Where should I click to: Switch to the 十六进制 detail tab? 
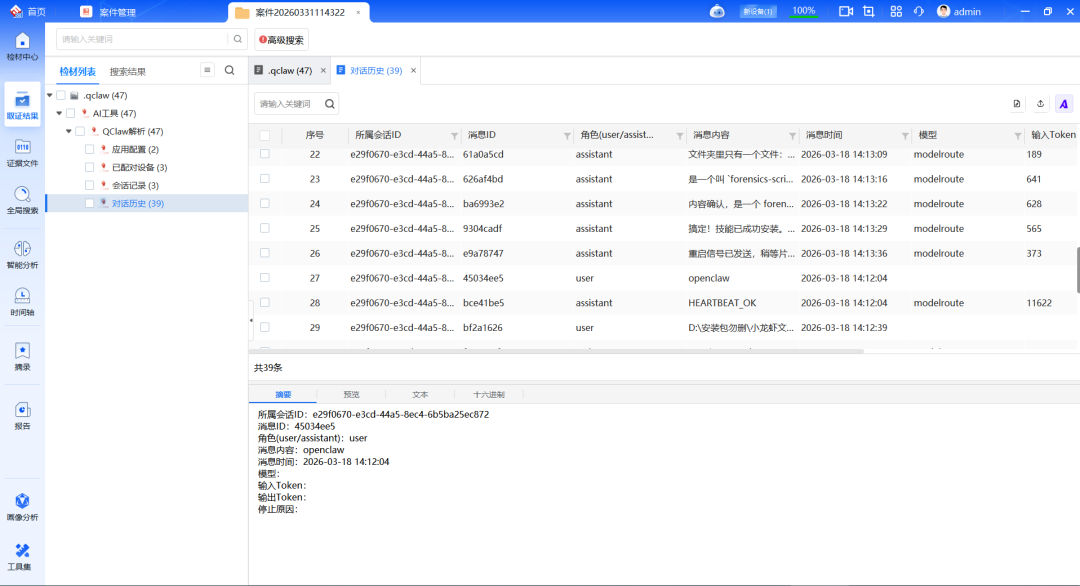click(x=489, y=395)
